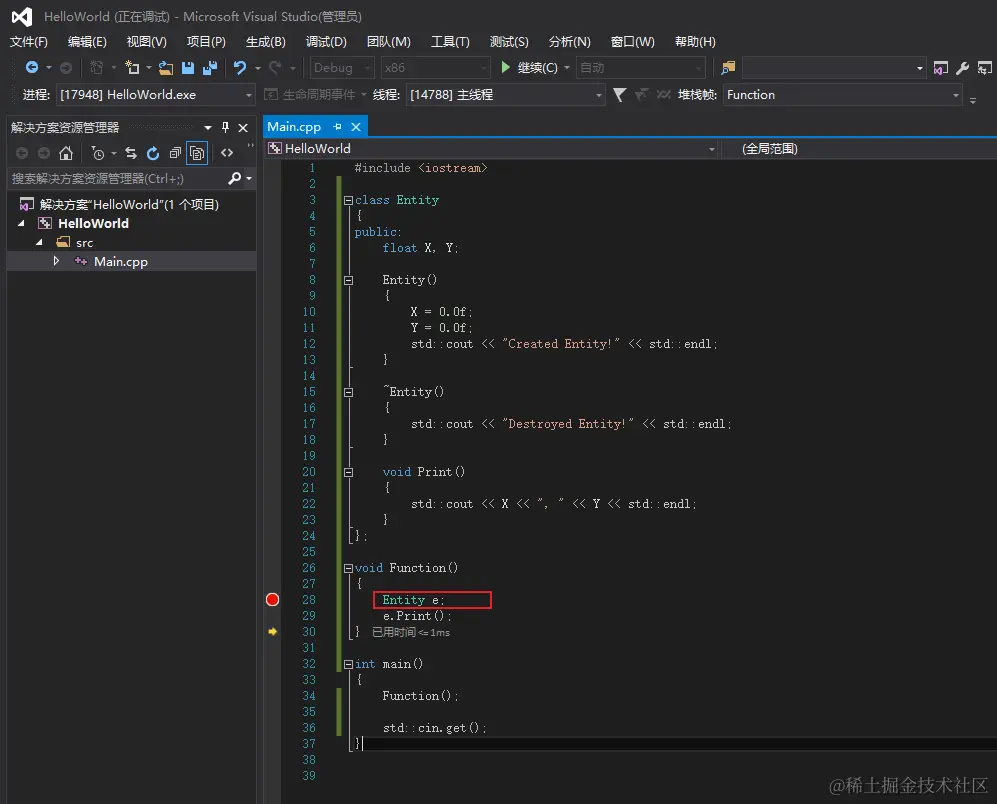This screenshot has width=997, height=804.
Task: Click the 继续(C) continue button
Action: (x=529, y=67)
